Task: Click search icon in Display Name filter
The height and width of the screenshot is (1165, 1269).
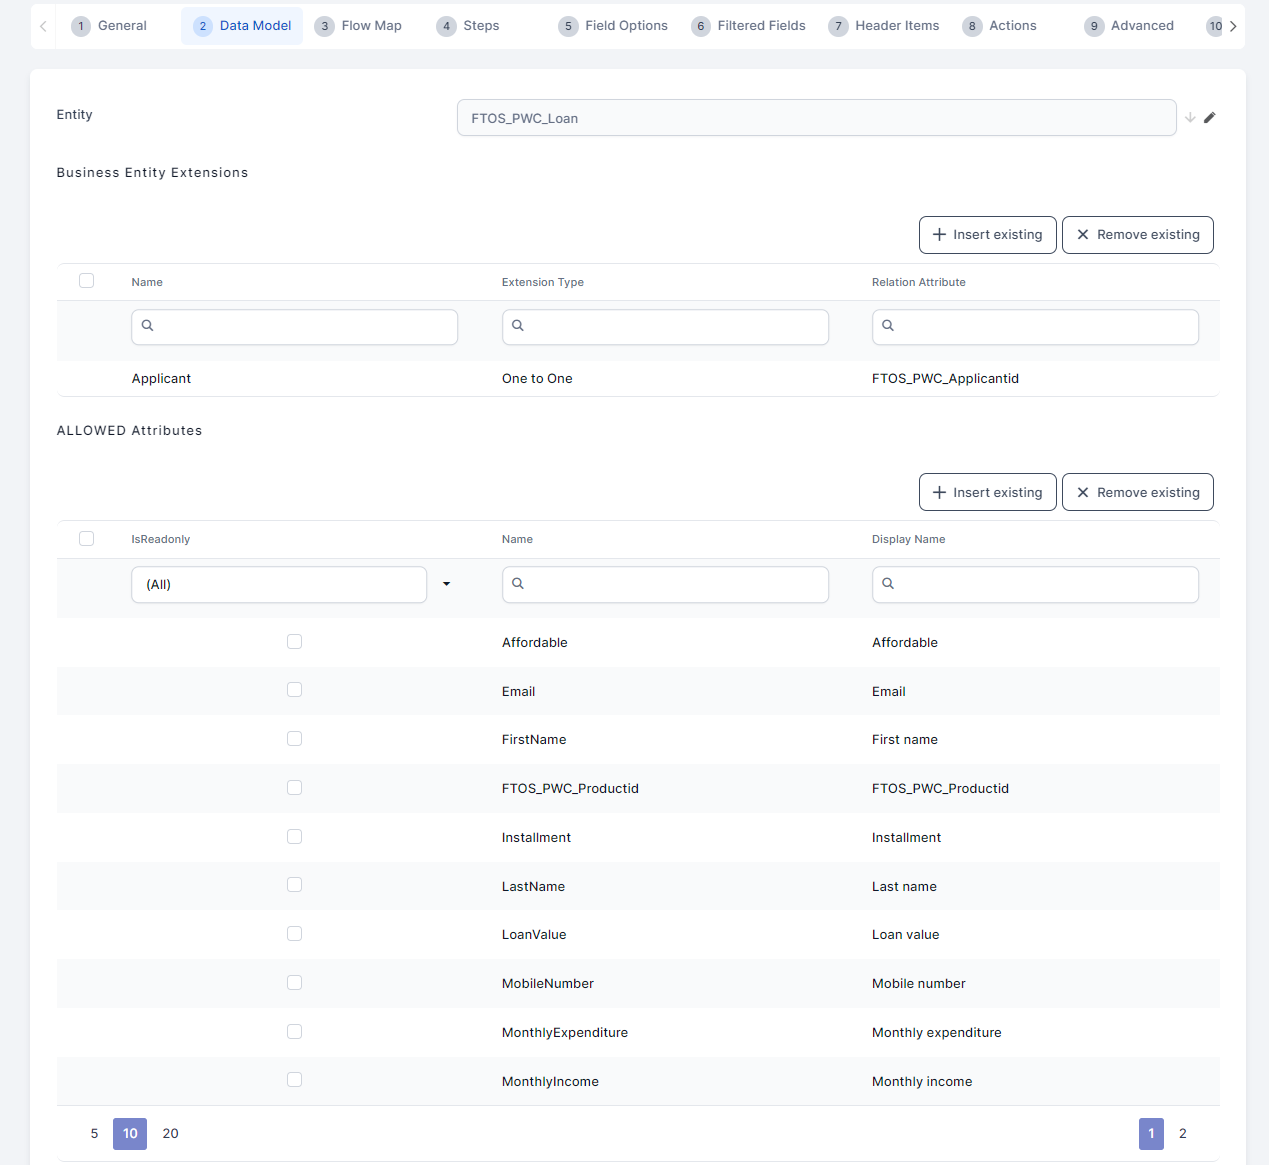Action: (x=888, y=584)
